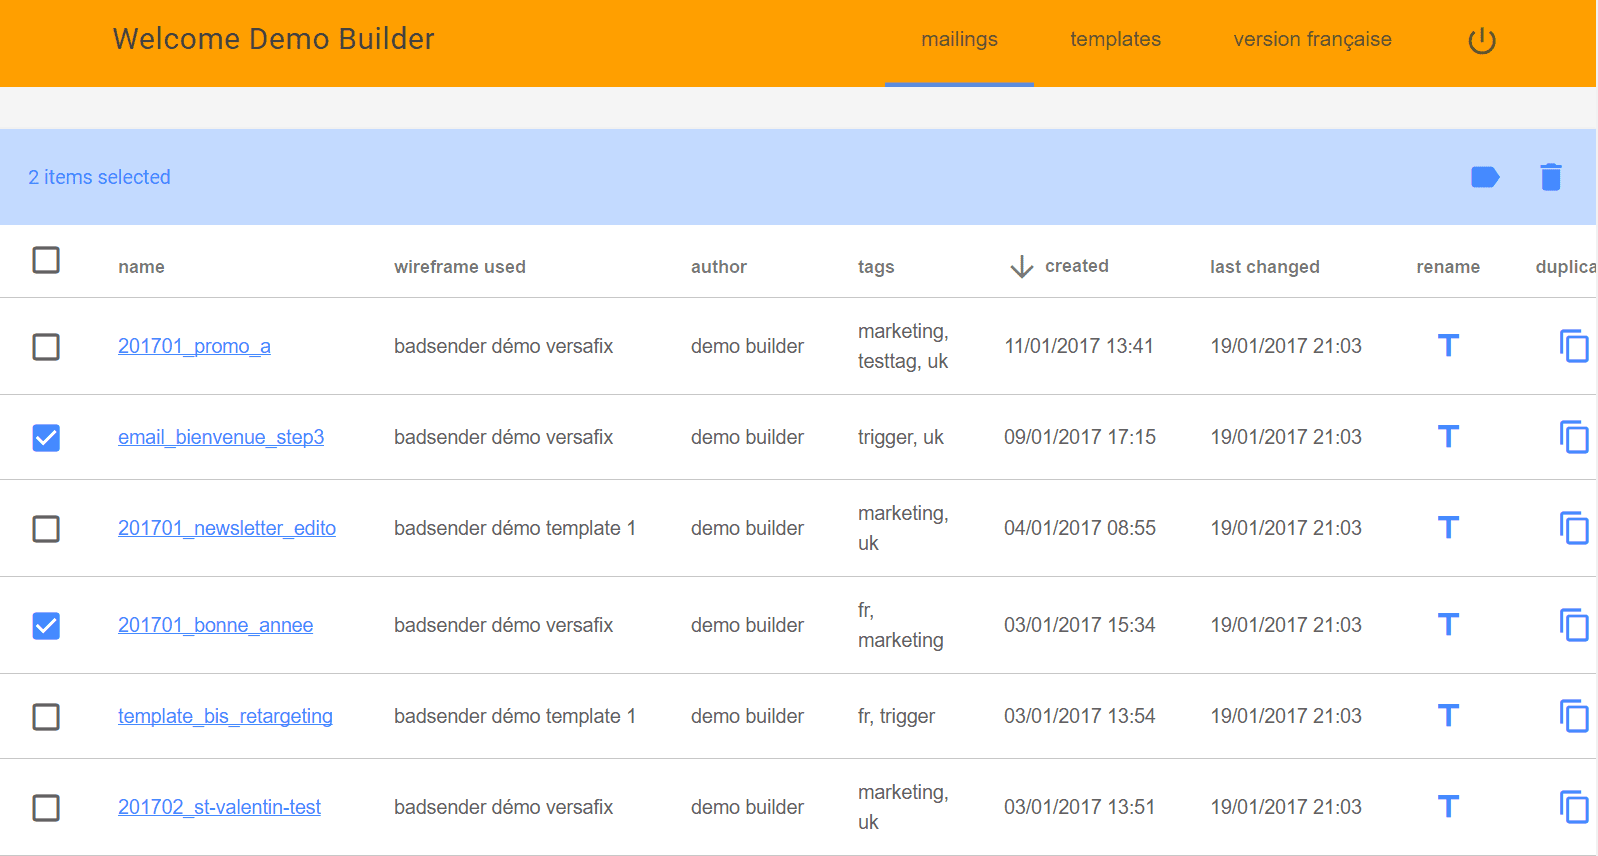Sort by the tags column header
The image size is (1598, 856).
click(876, 267)
